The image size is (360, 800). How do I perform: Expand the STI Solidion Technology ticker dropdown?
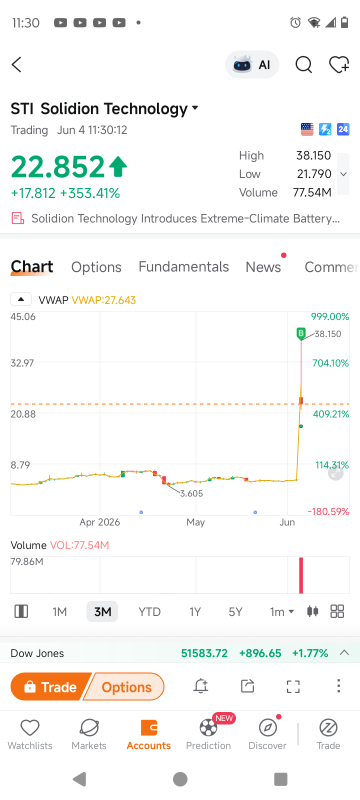click(x=195, y=109)
